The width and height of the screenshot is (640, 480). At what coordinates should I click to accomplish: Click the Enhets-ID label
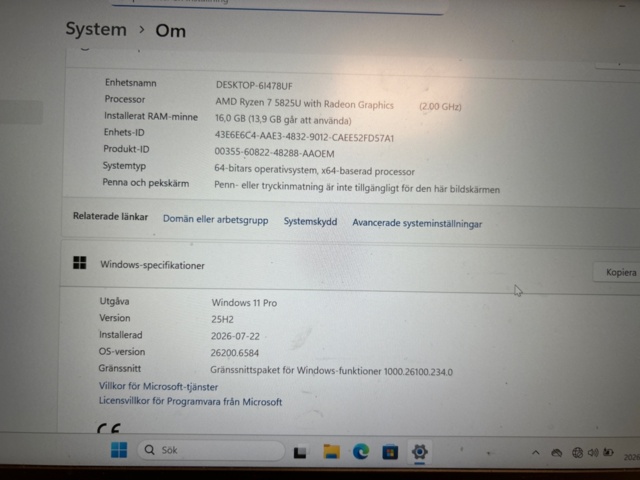point(124,133)
